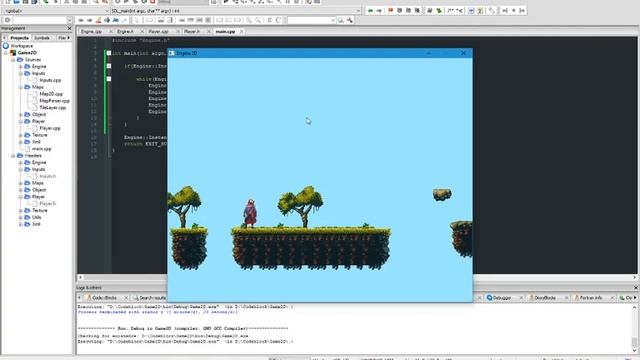The image size is (640, 360).
Task: Open the Fortran info log tab
Action: (x=590, y=298)
